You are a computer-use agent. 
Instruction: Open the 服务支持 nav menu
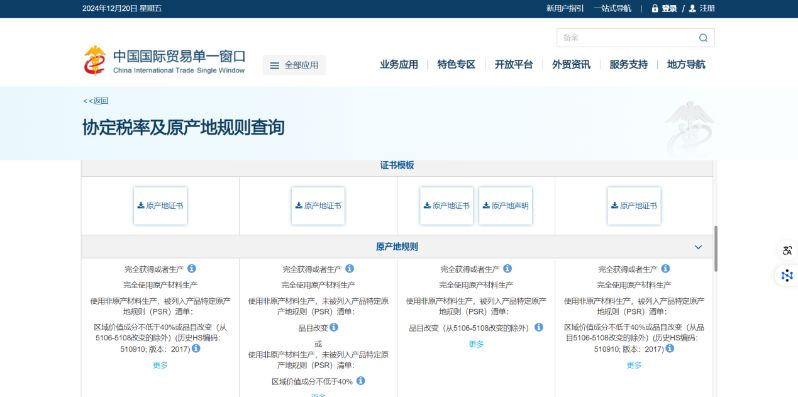629,65
